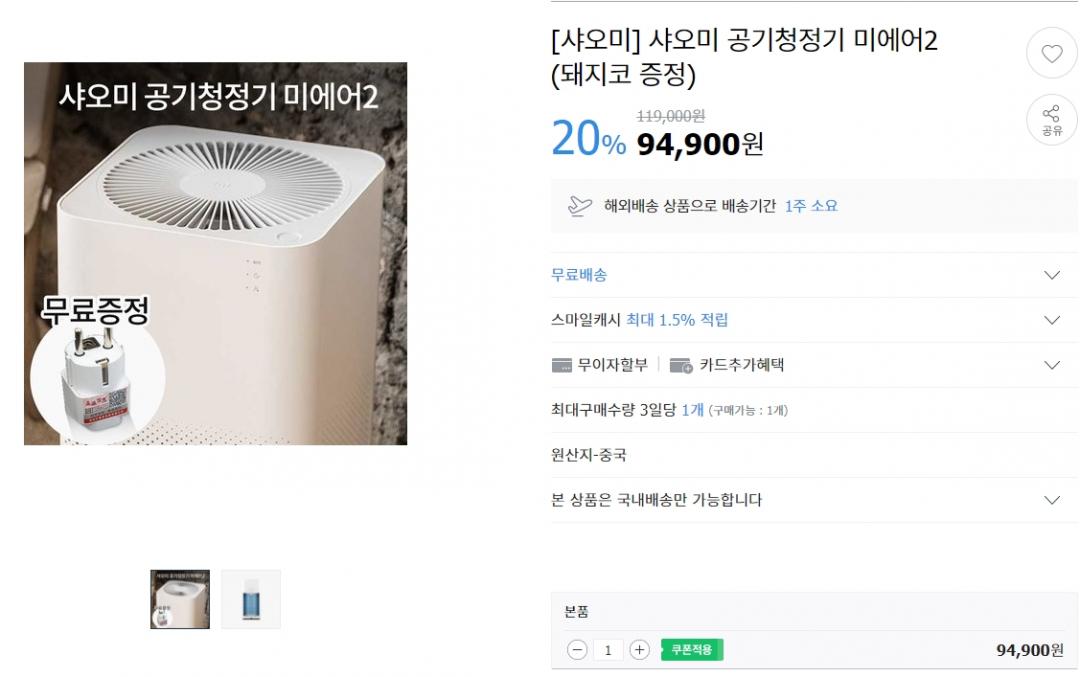The width and height of the screenshot is (1080, 677).
Task: Click the 카드추가혜택 card icon
Action: point(681,365)
